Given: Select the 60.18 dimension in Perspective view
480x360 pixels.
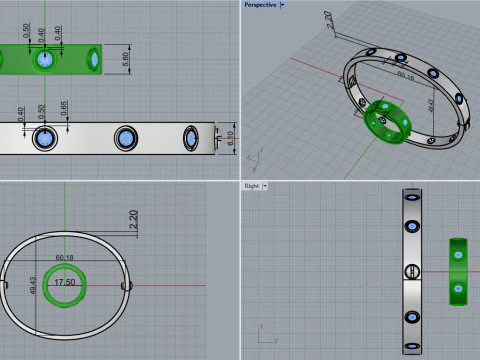Looking at the screenshot, I should [x=406, y=76].
